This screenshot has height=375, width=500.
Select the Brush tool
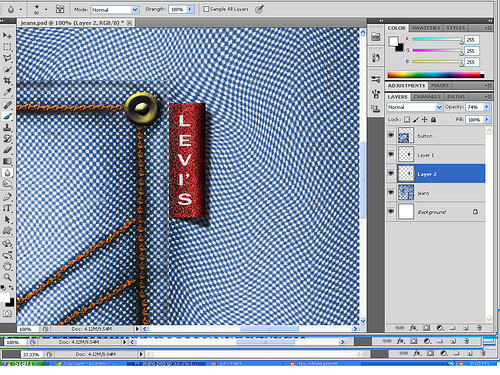click(7, 116)
